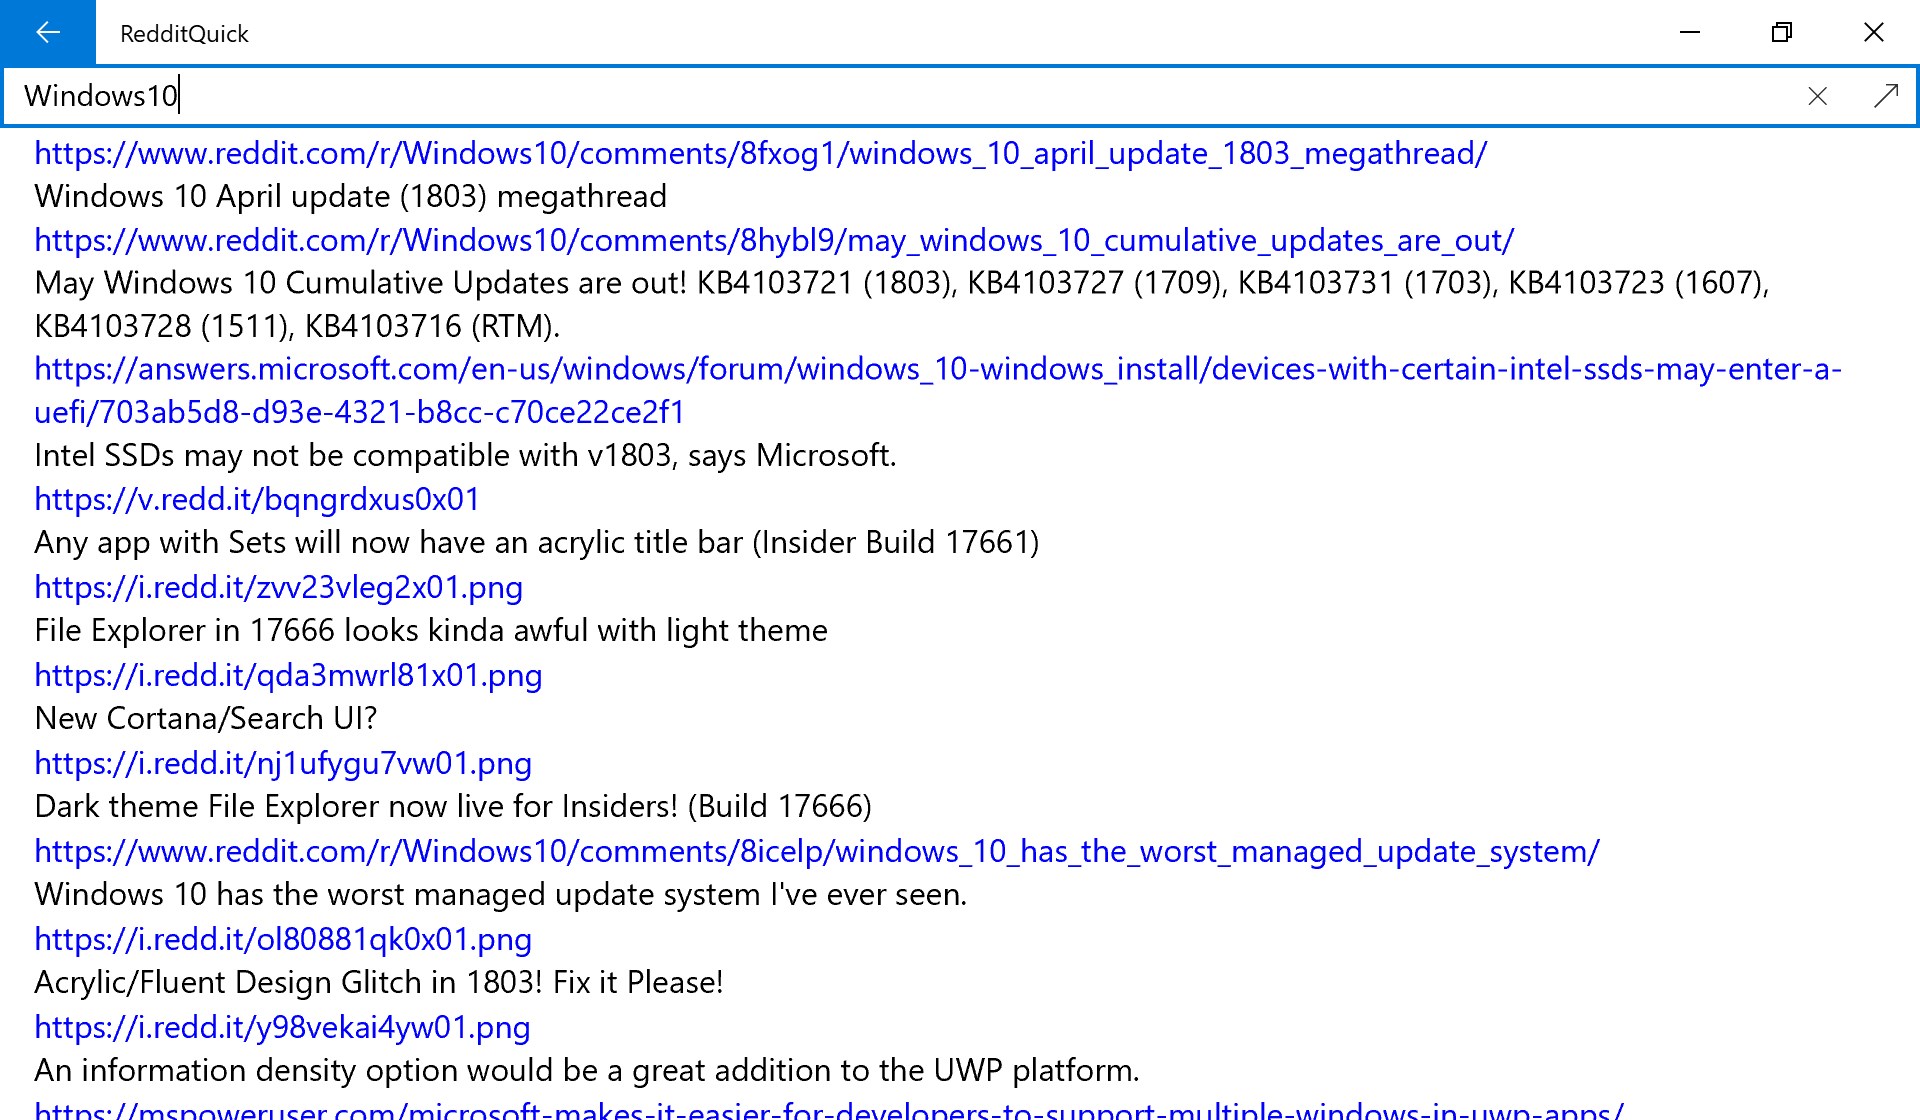The height and width of the screenshot is (1120, 1920).
Task: Open ol80881qk0x01.png image link
Action: coord(283,939)
